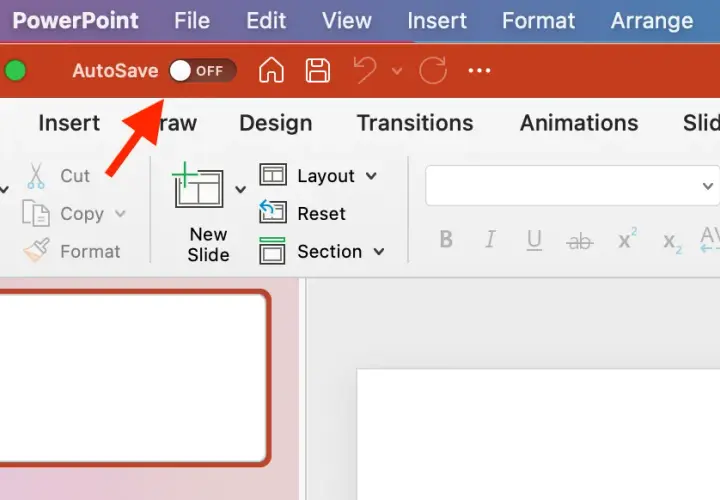Expand the Section dropdown chevron

(379, 252)
